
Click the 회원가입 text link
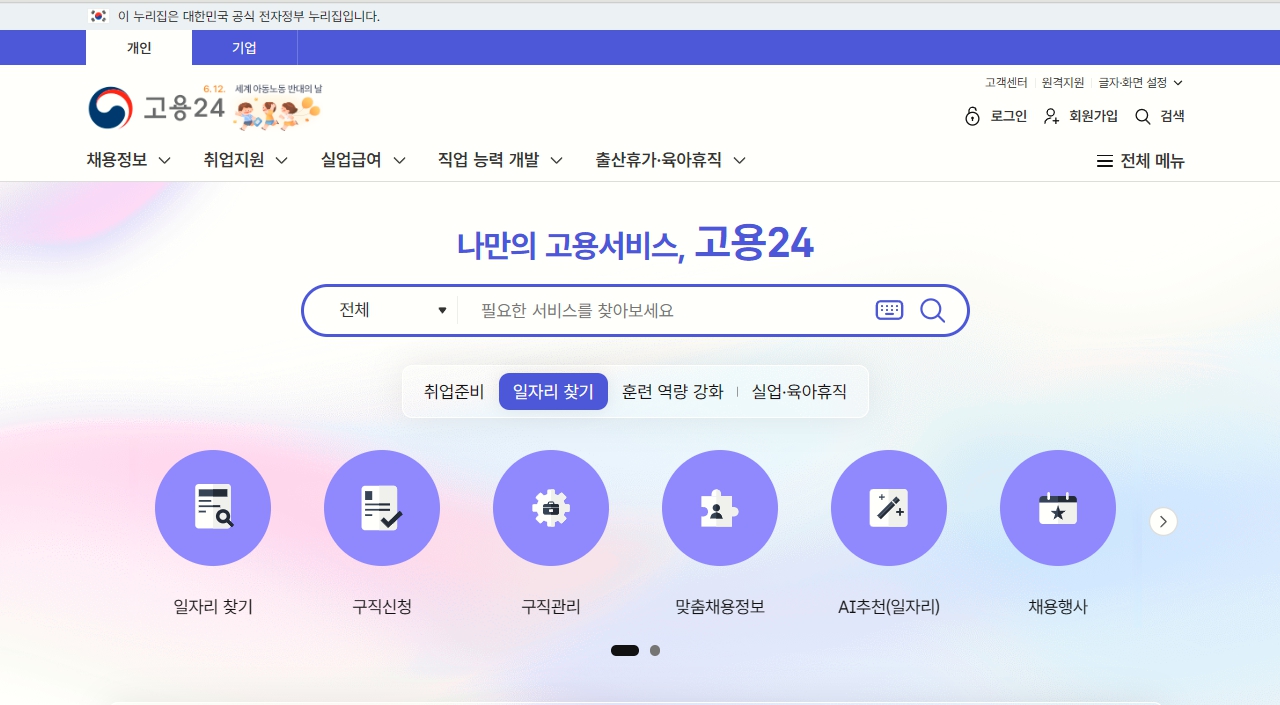(x=1094, y=116)
